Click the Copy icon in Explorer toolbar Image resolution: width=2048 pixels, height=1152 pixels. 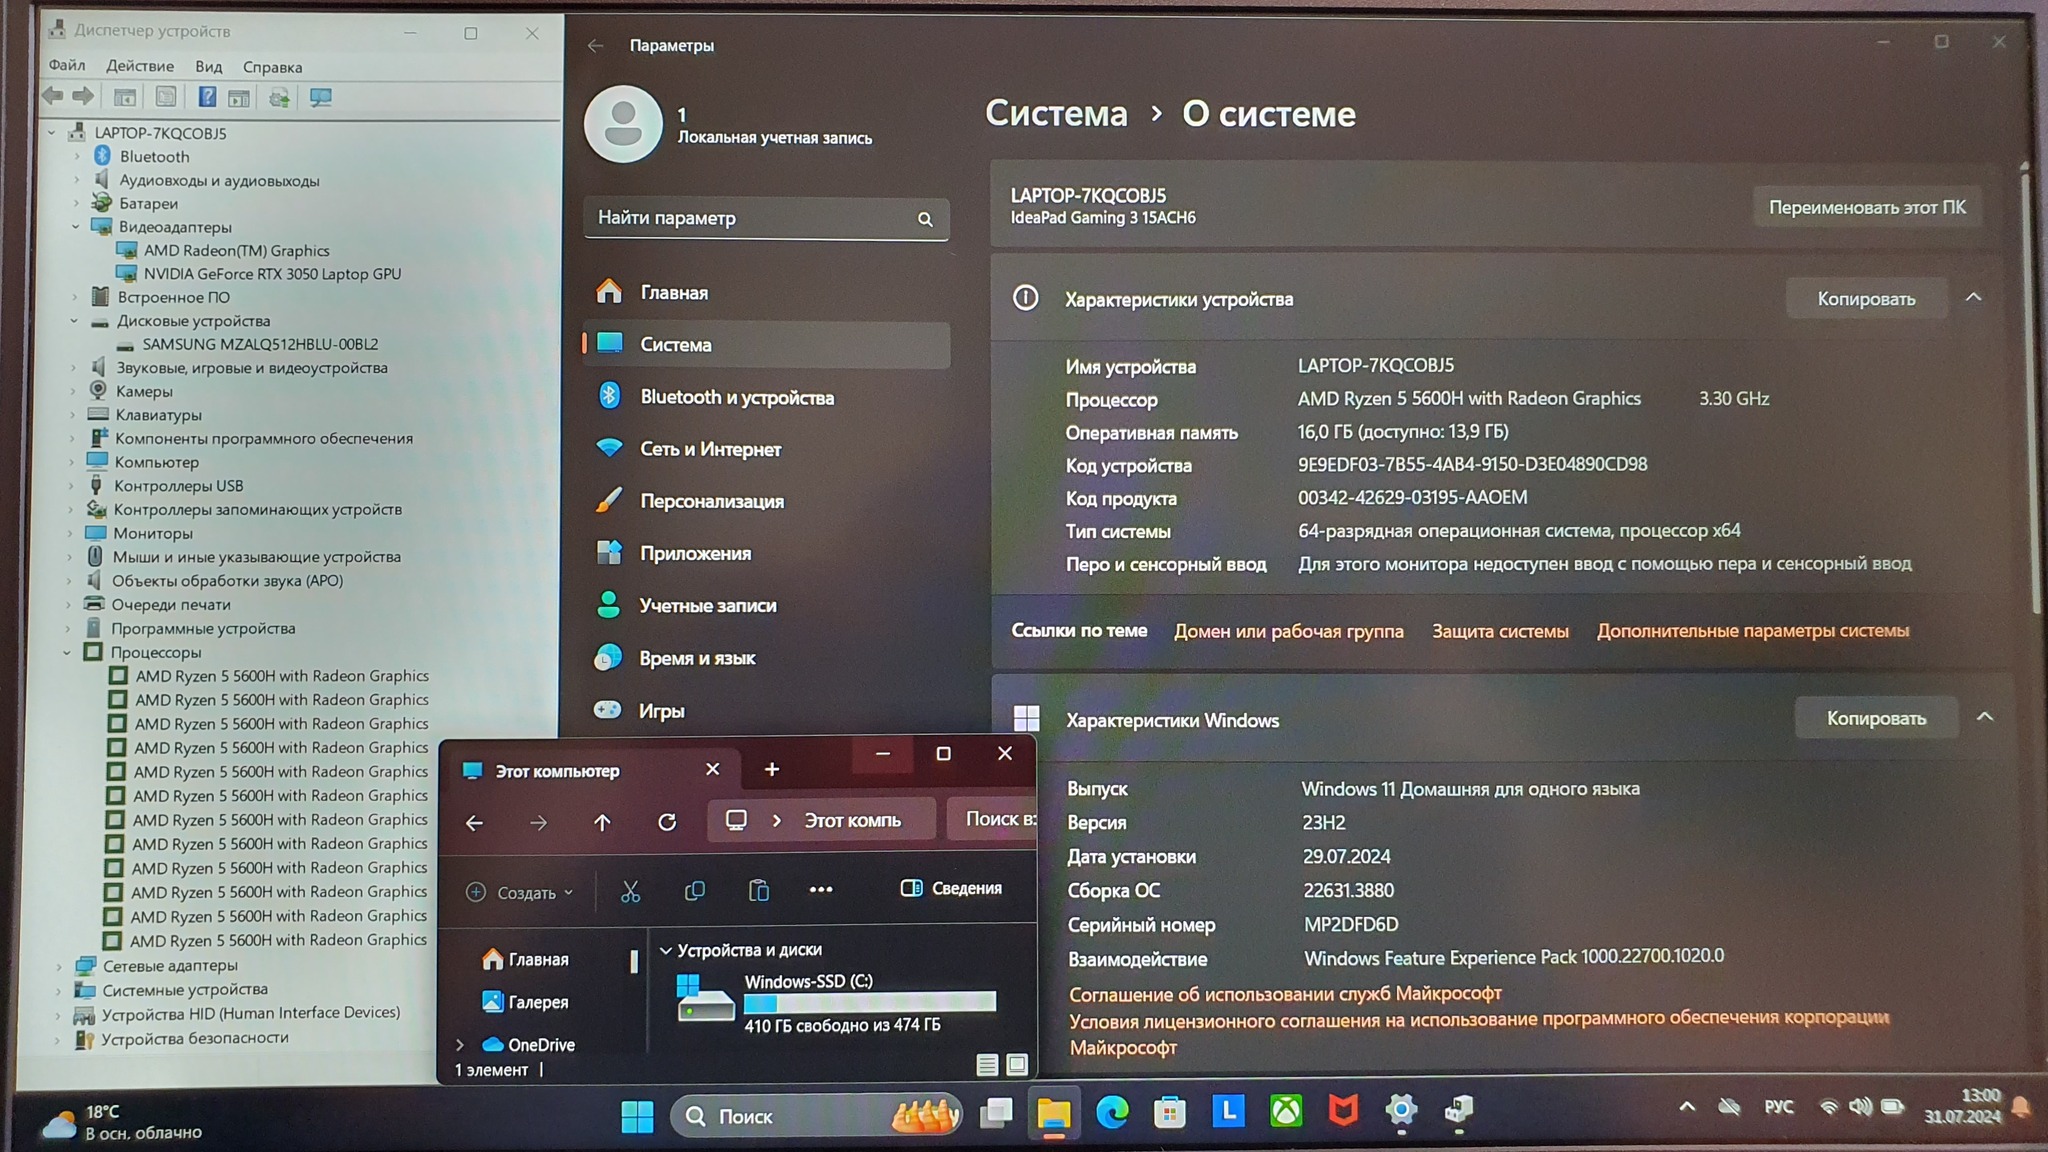click(694, 891)
